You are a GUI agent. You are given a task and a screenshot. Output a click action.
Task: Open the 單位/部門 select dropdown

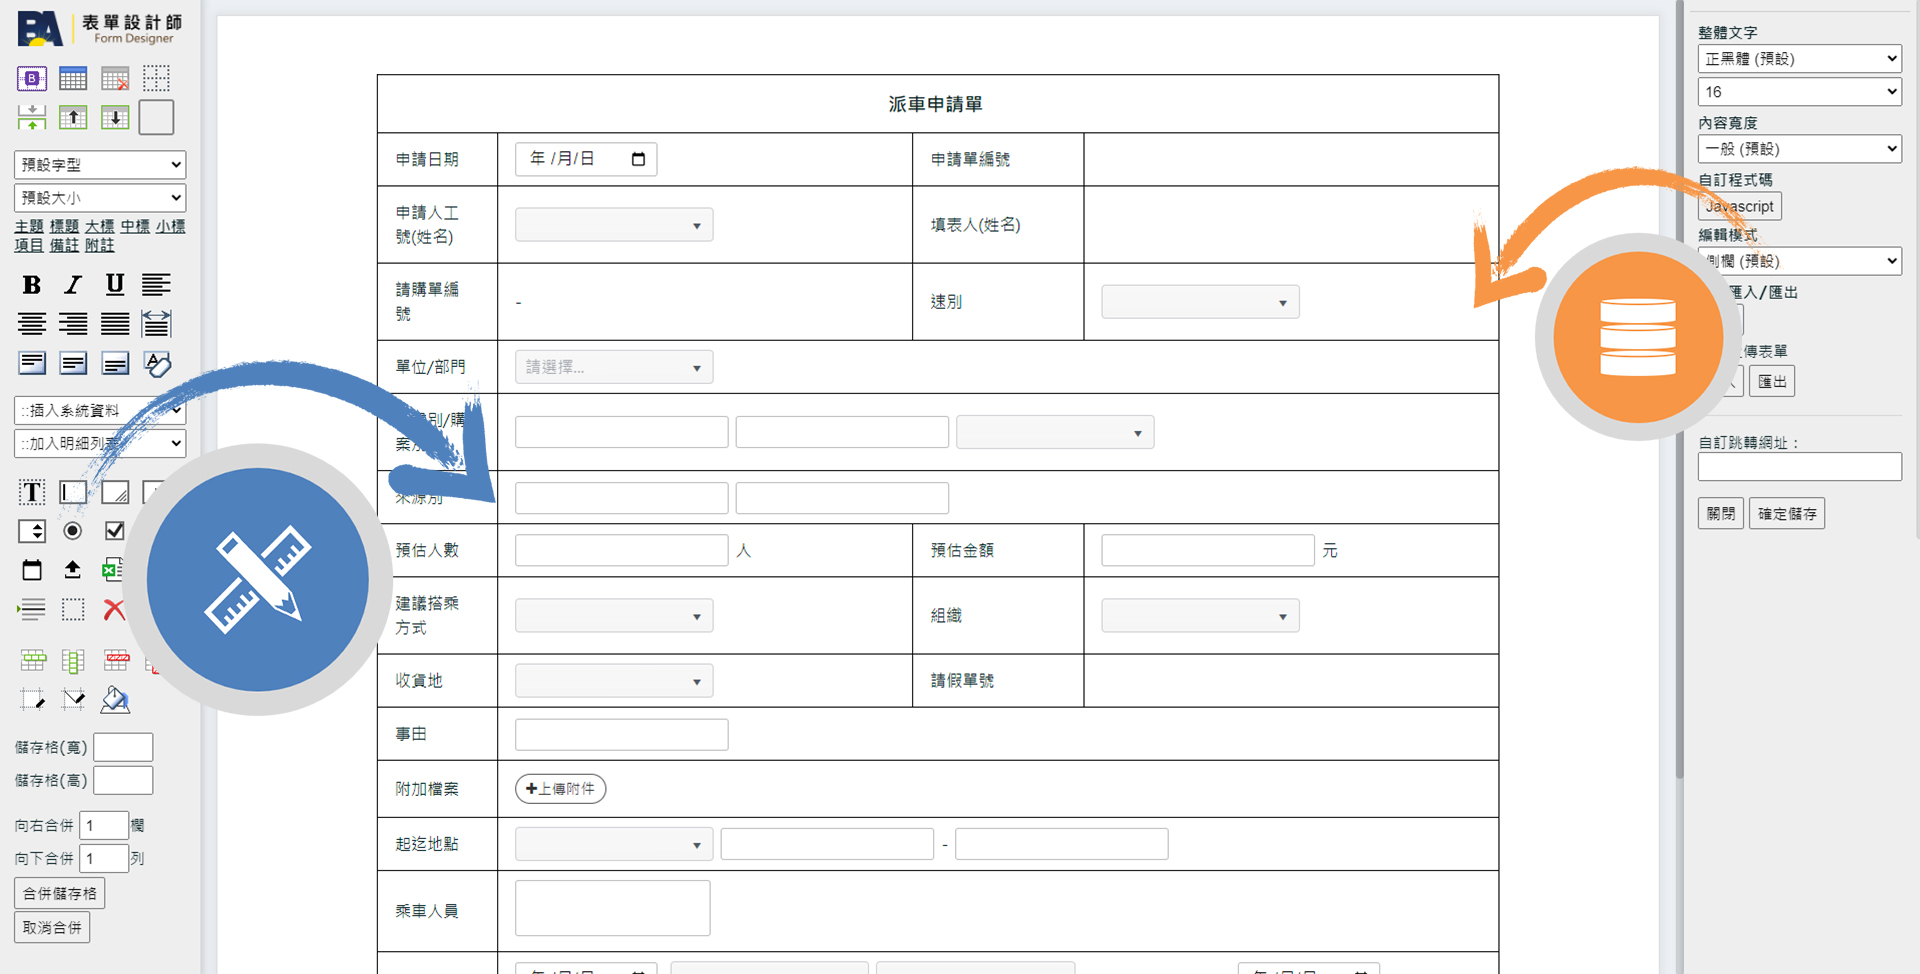tap(614, 367)
